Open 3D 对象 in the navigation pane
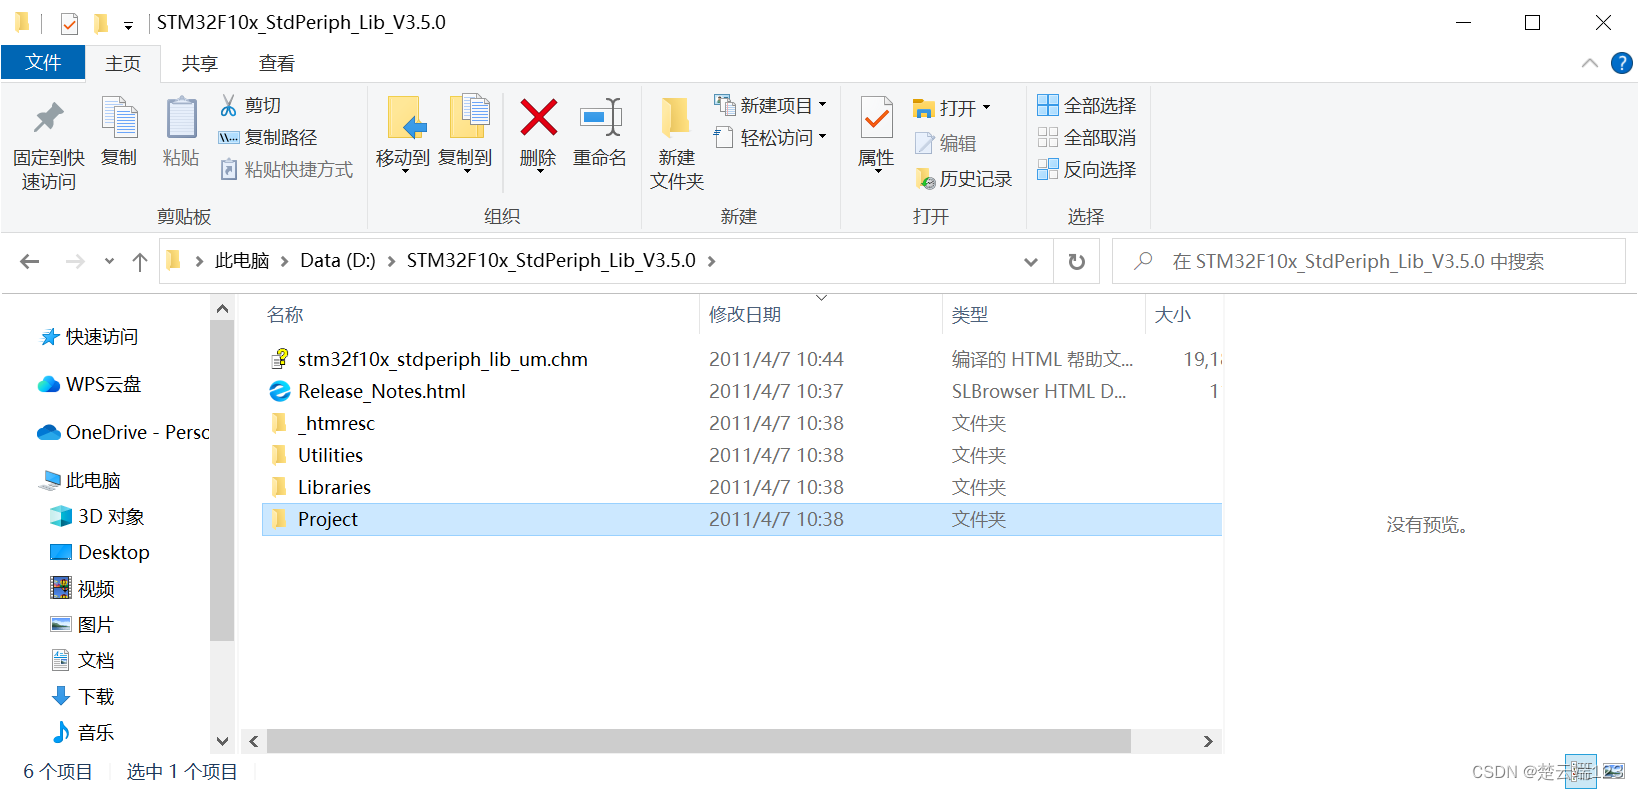Image resolution: width=1639 pixels, height=790 pixels. (110, 516)
